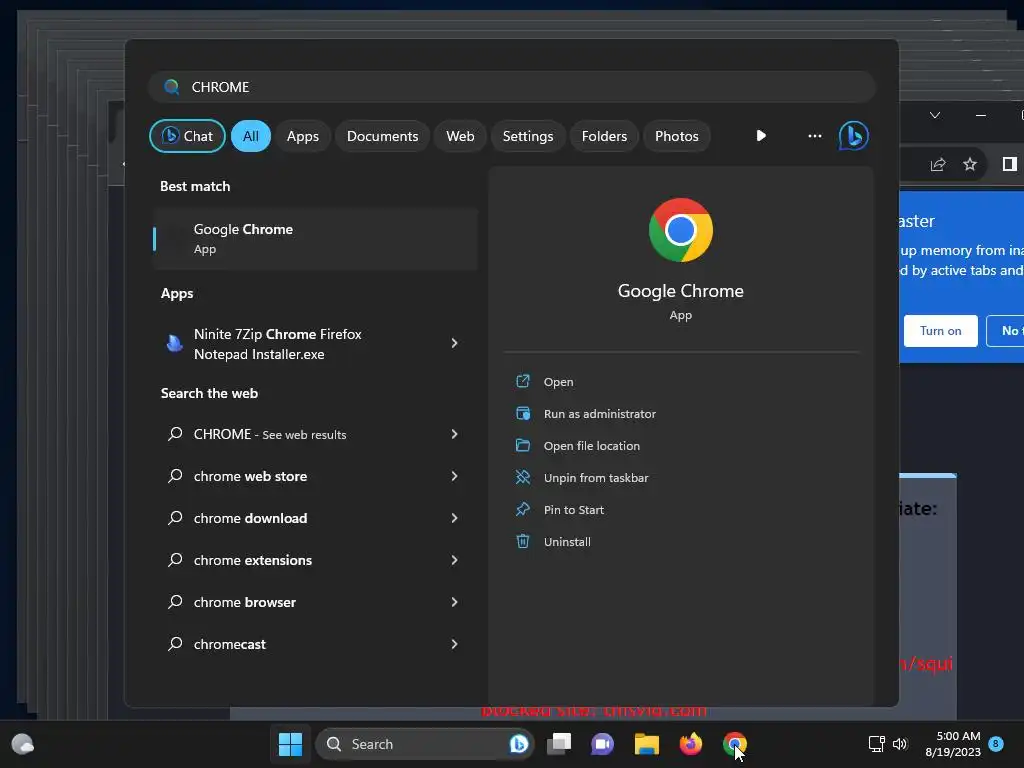Switch to the Folders filter tab

point(604,136)
